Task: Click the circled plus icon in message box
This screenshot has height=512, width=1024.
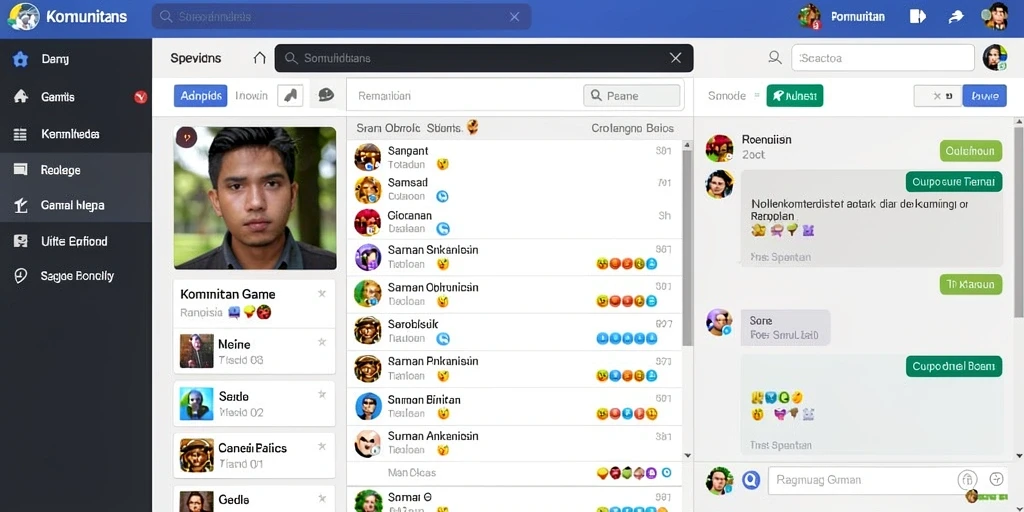Action: pos(996,479)
